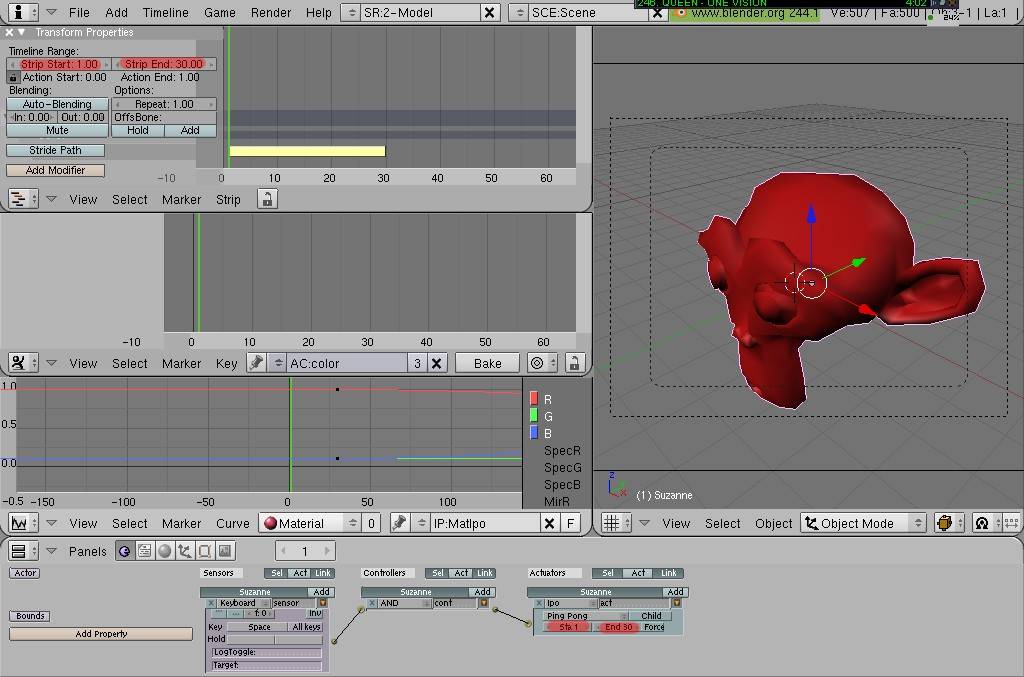Open the Strip menu in NLA editor

click(228, 200)
